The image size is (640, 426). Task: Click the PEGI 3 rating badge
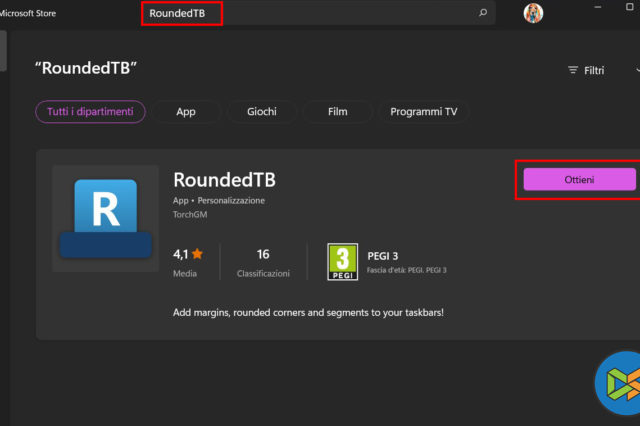342,262
